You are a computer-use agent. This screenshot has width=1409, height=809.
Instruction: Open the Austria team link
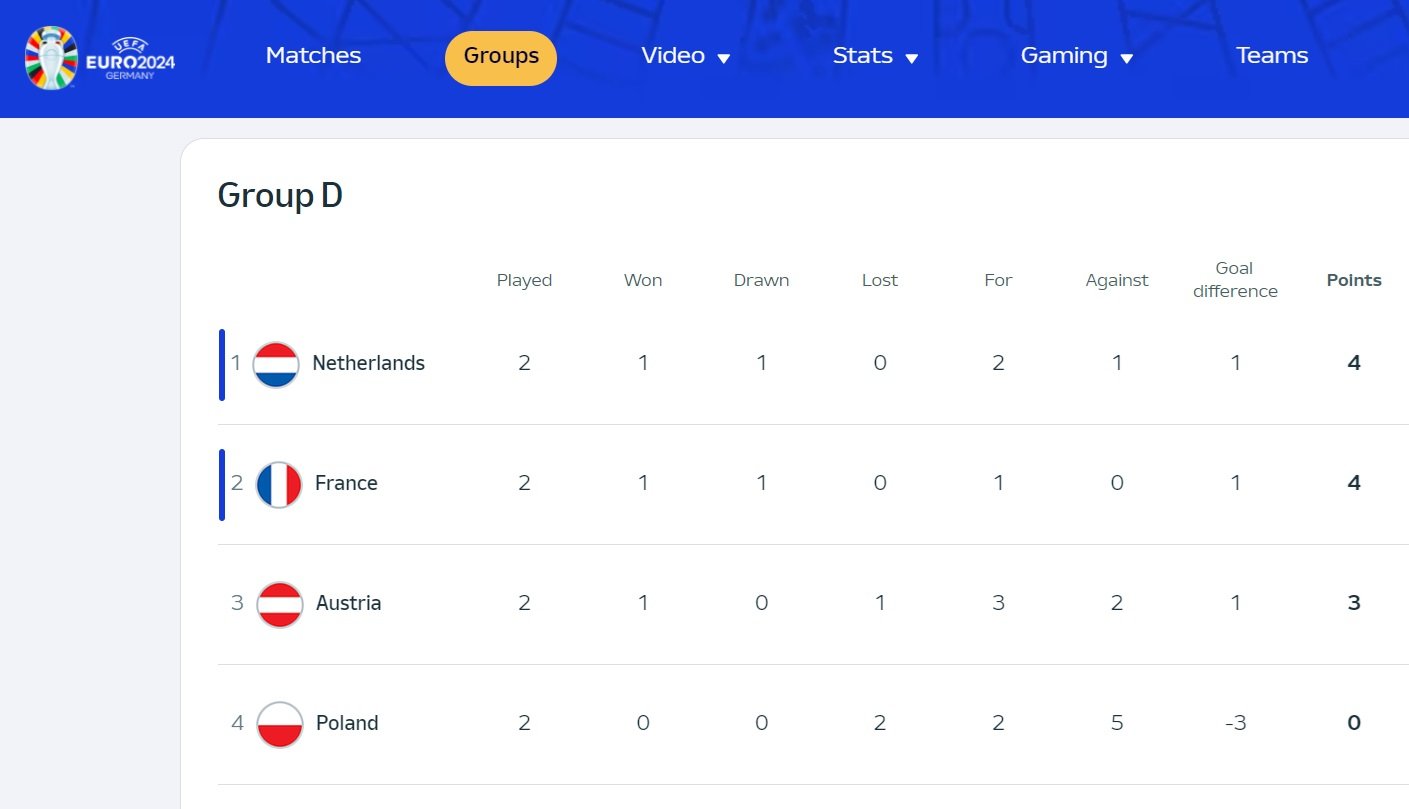coord(348,603)
